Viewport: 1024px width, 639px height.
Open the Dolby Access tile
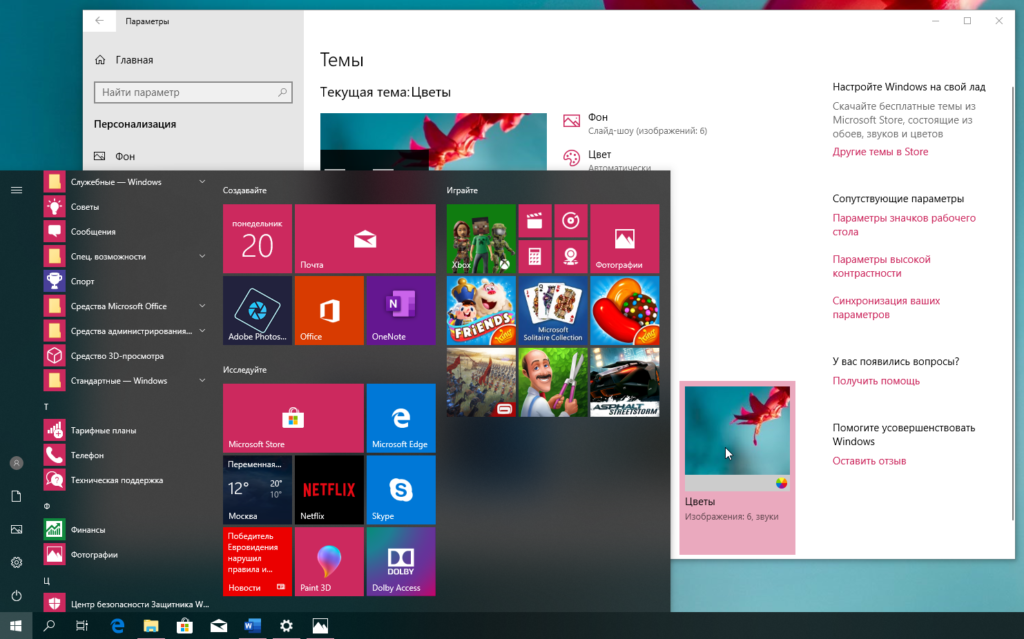400,561
